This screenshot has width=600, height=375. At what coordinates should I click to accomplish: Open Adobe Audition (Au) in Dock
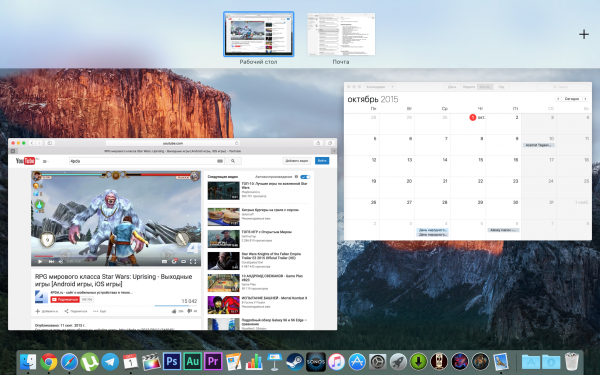pyautogui.click(x=192, y=362)
